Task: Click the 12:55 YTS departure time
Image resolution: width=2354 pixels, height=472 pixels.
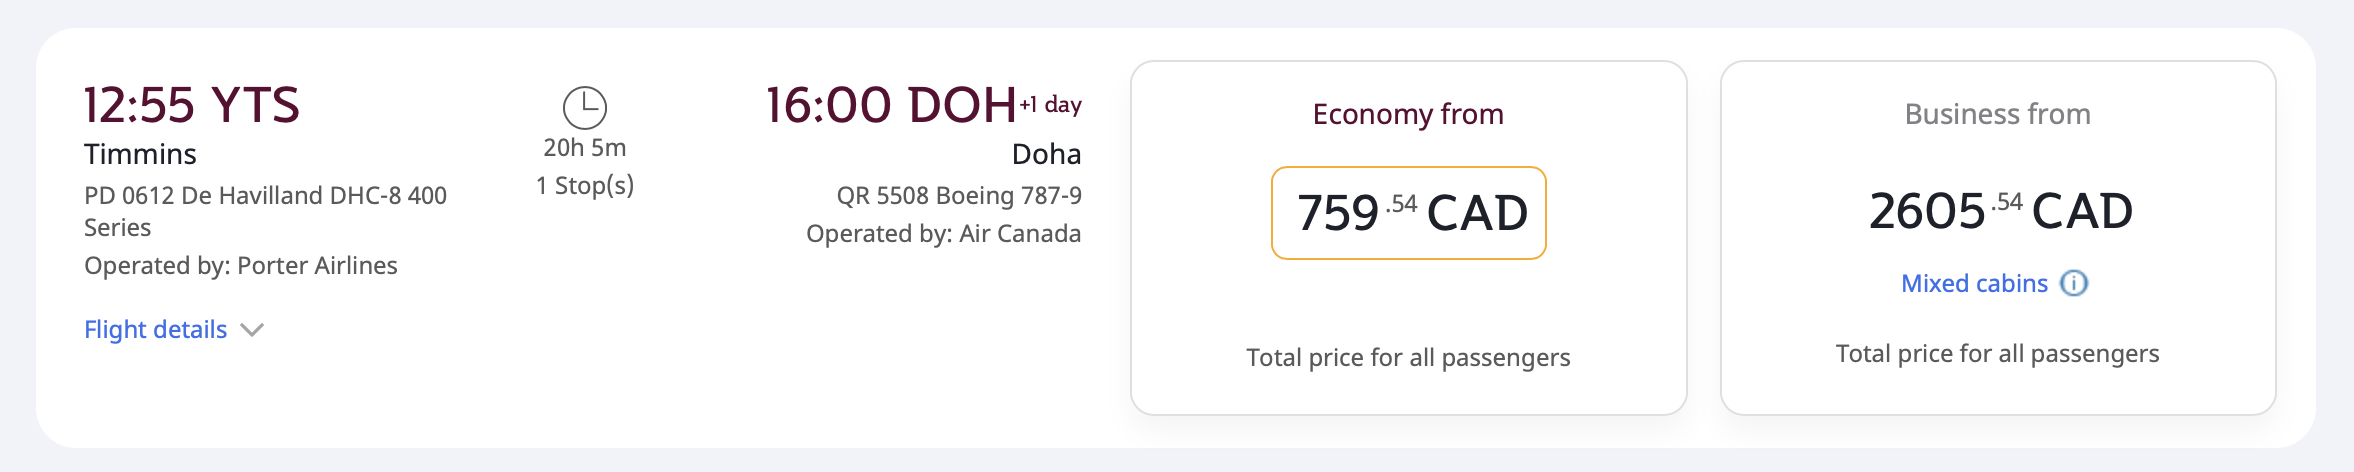Action: click(x=191, y=105)
